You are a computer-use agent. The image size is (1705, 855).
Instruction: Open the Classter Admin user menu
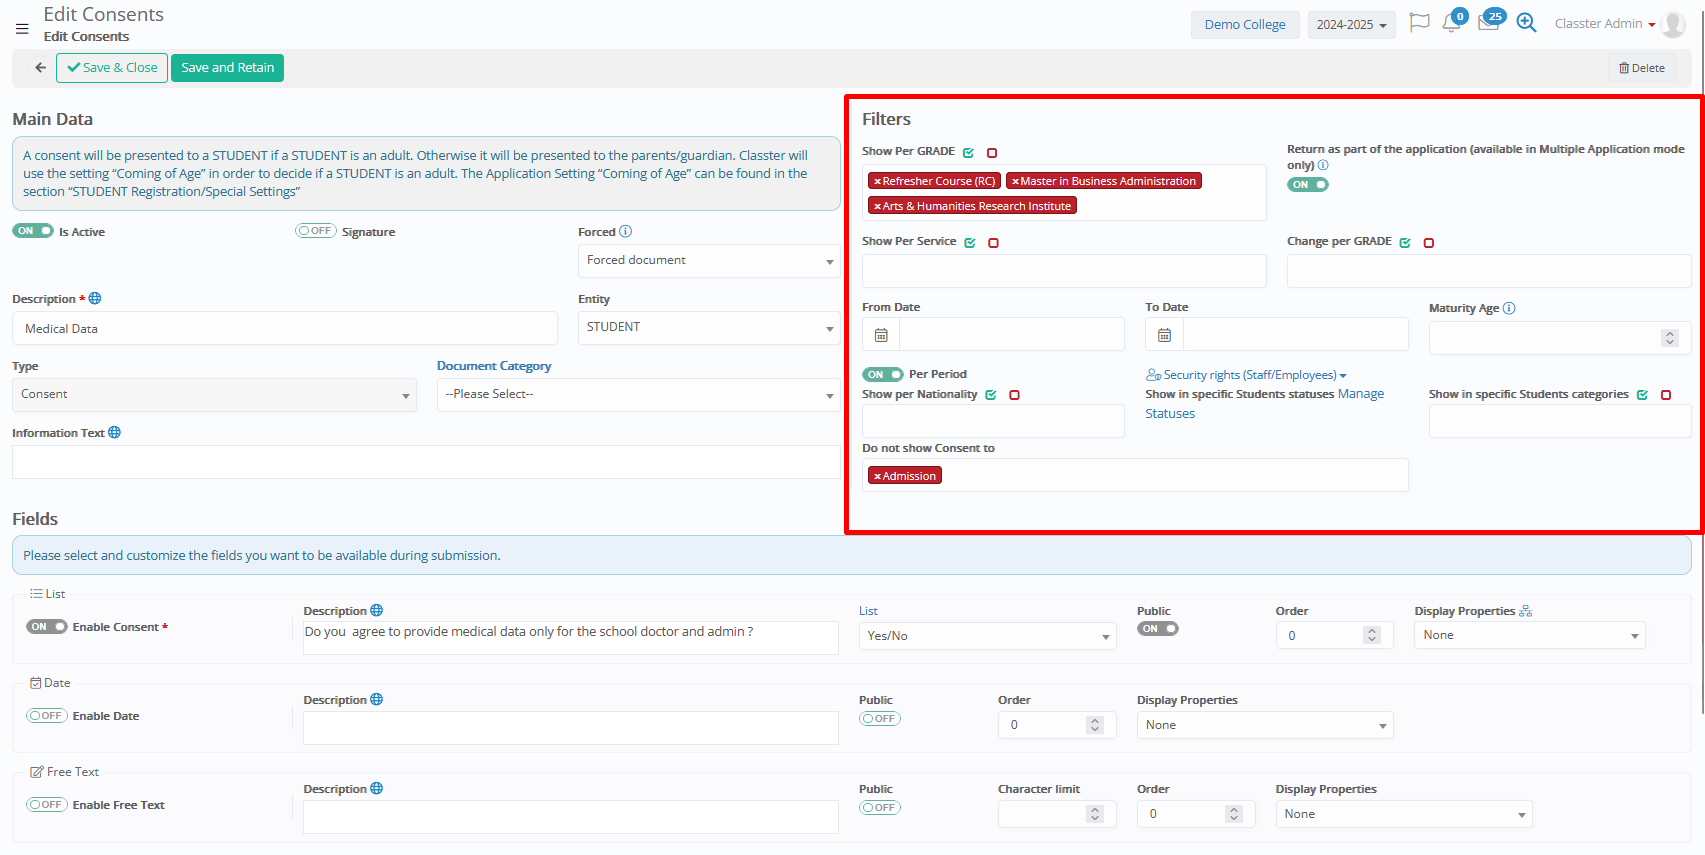1604,24
